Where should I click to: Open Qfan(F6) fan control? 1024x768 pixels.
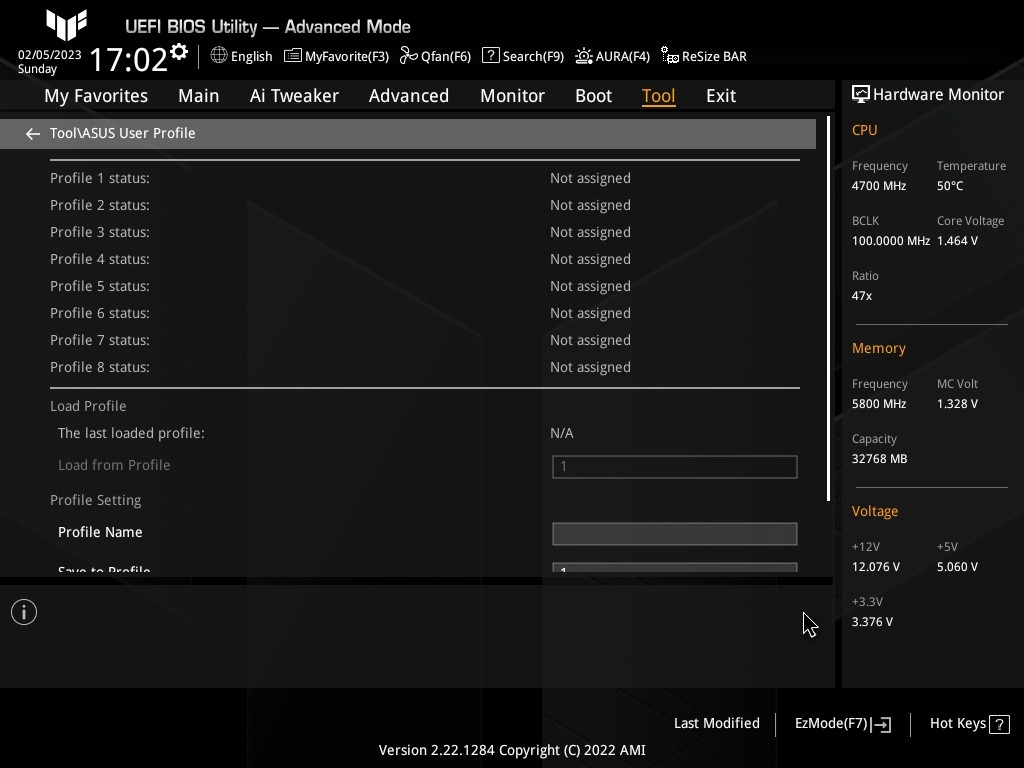pos(435,57)
